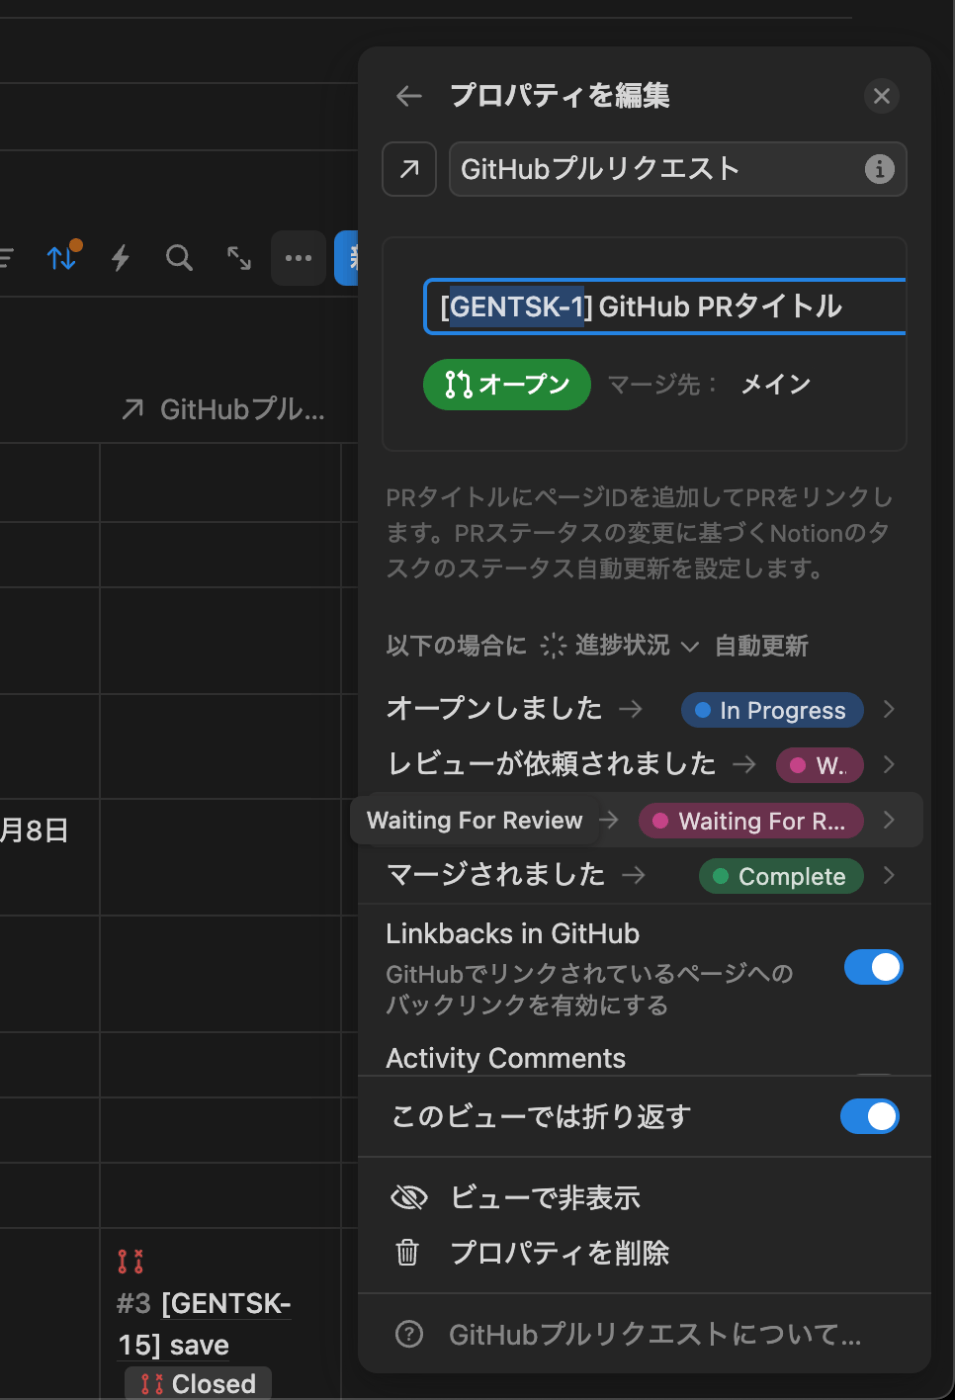This screenshot has width=955, height=1400.
Task: Select the レビューが依頼されました rule label
Action: (551, 764)
